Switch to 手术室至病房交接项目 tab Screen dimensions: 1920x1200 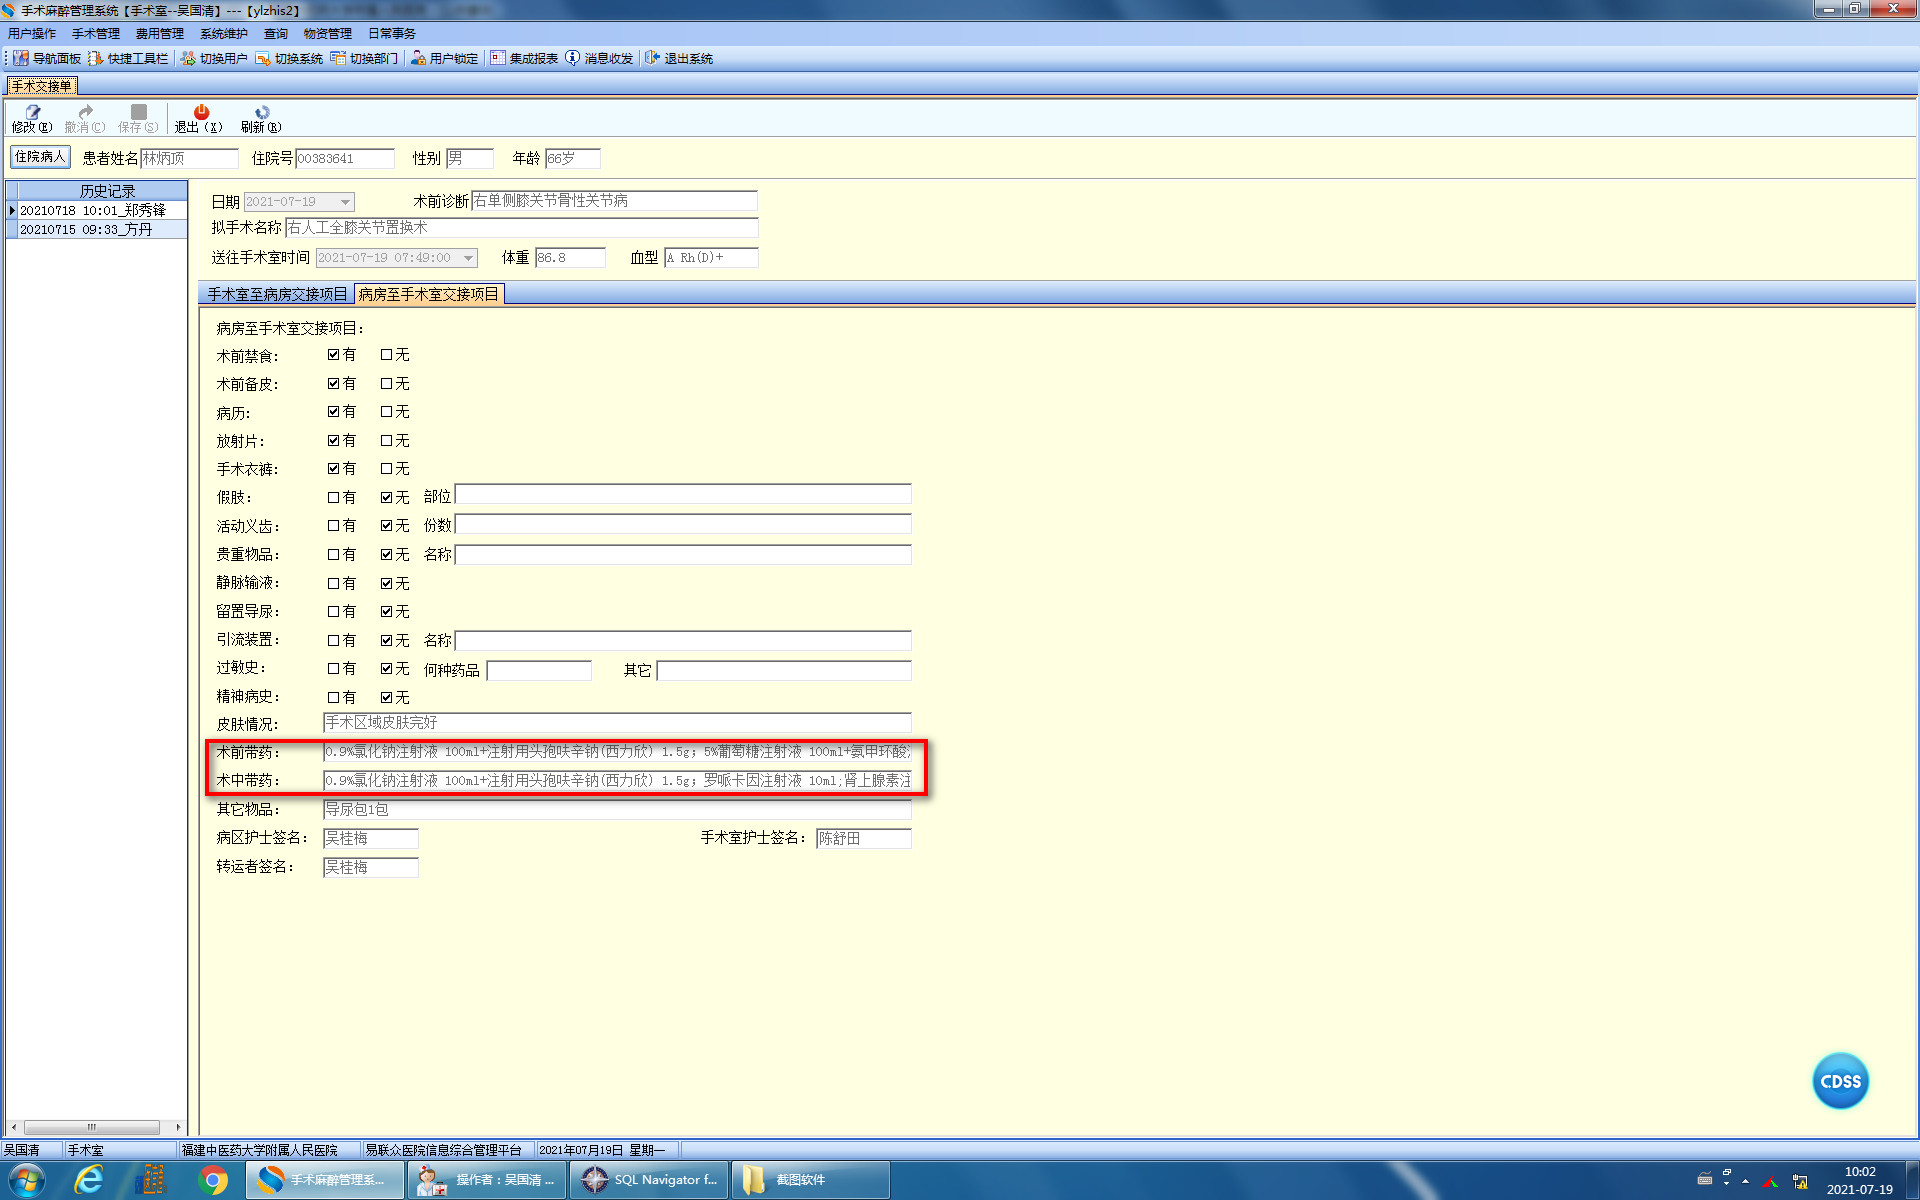pyautogui.click(x=277, y=294)
